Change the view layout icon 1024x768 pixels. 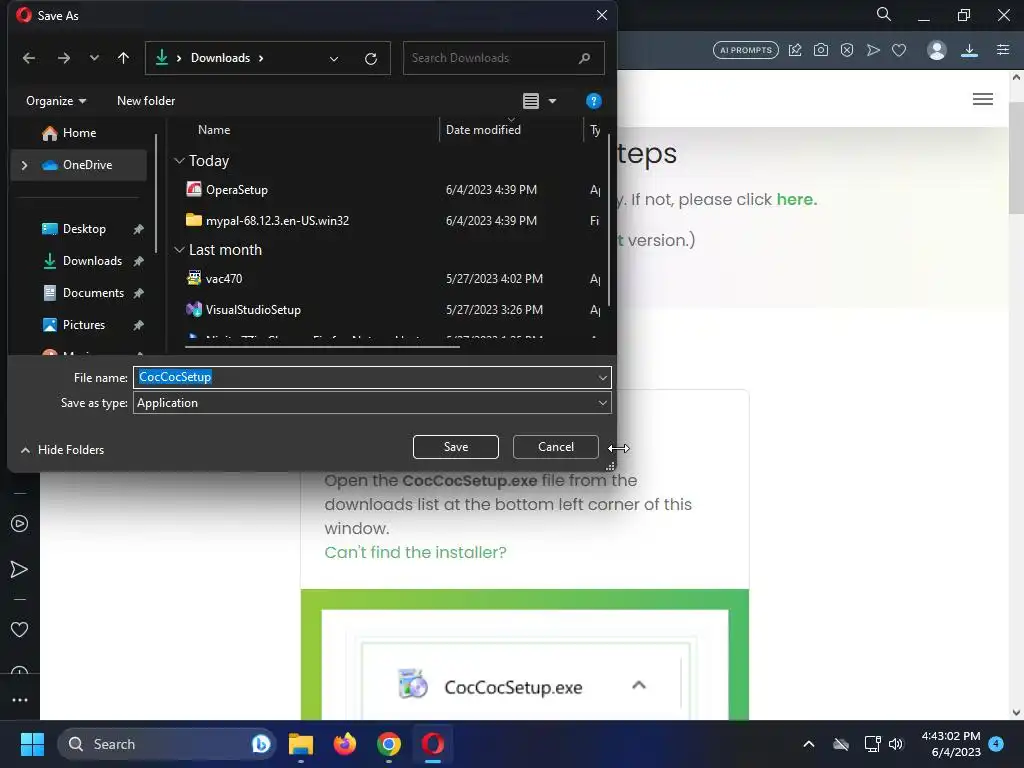coord(531,101)
